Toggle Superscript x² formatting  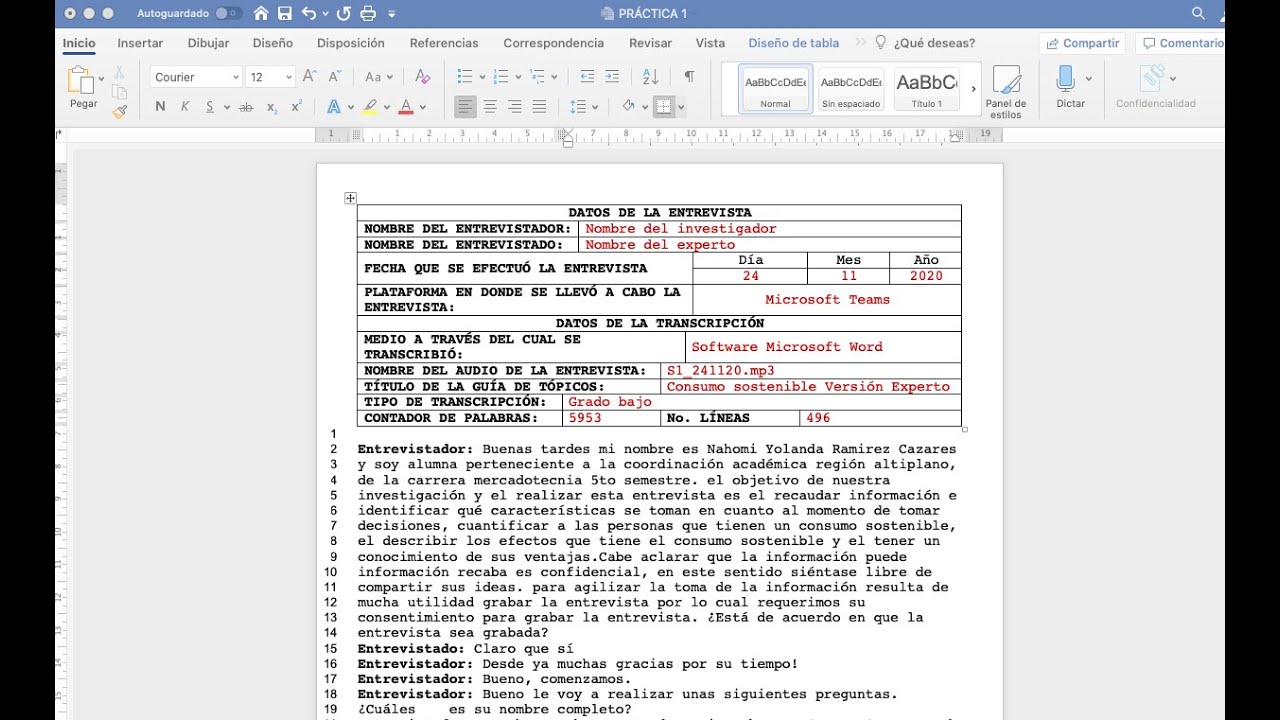pyautogui.click(x=297, y=107)
